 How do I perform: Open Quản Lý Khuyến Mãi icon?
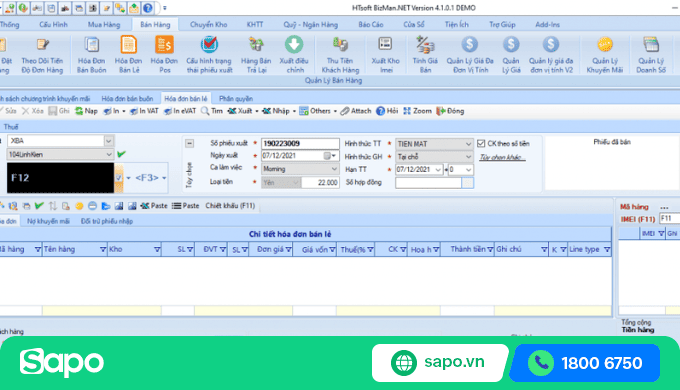click(605, 55)
